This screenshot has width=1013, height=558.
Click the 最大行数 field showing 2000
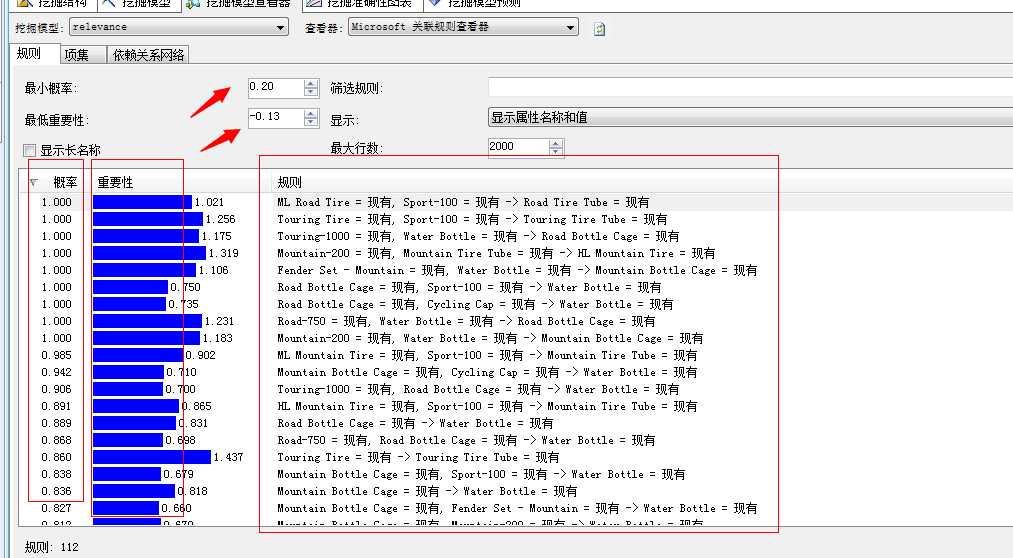519,147
